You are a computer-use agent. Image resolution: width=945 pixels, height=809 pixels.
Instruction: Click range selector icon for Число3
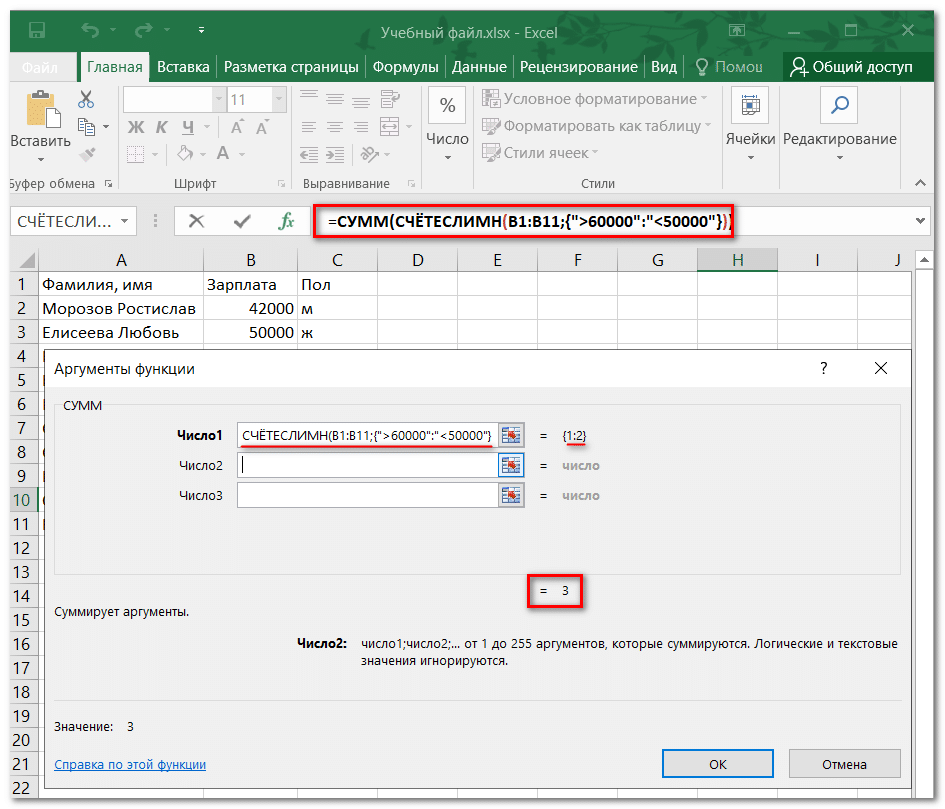pos(512,495)
